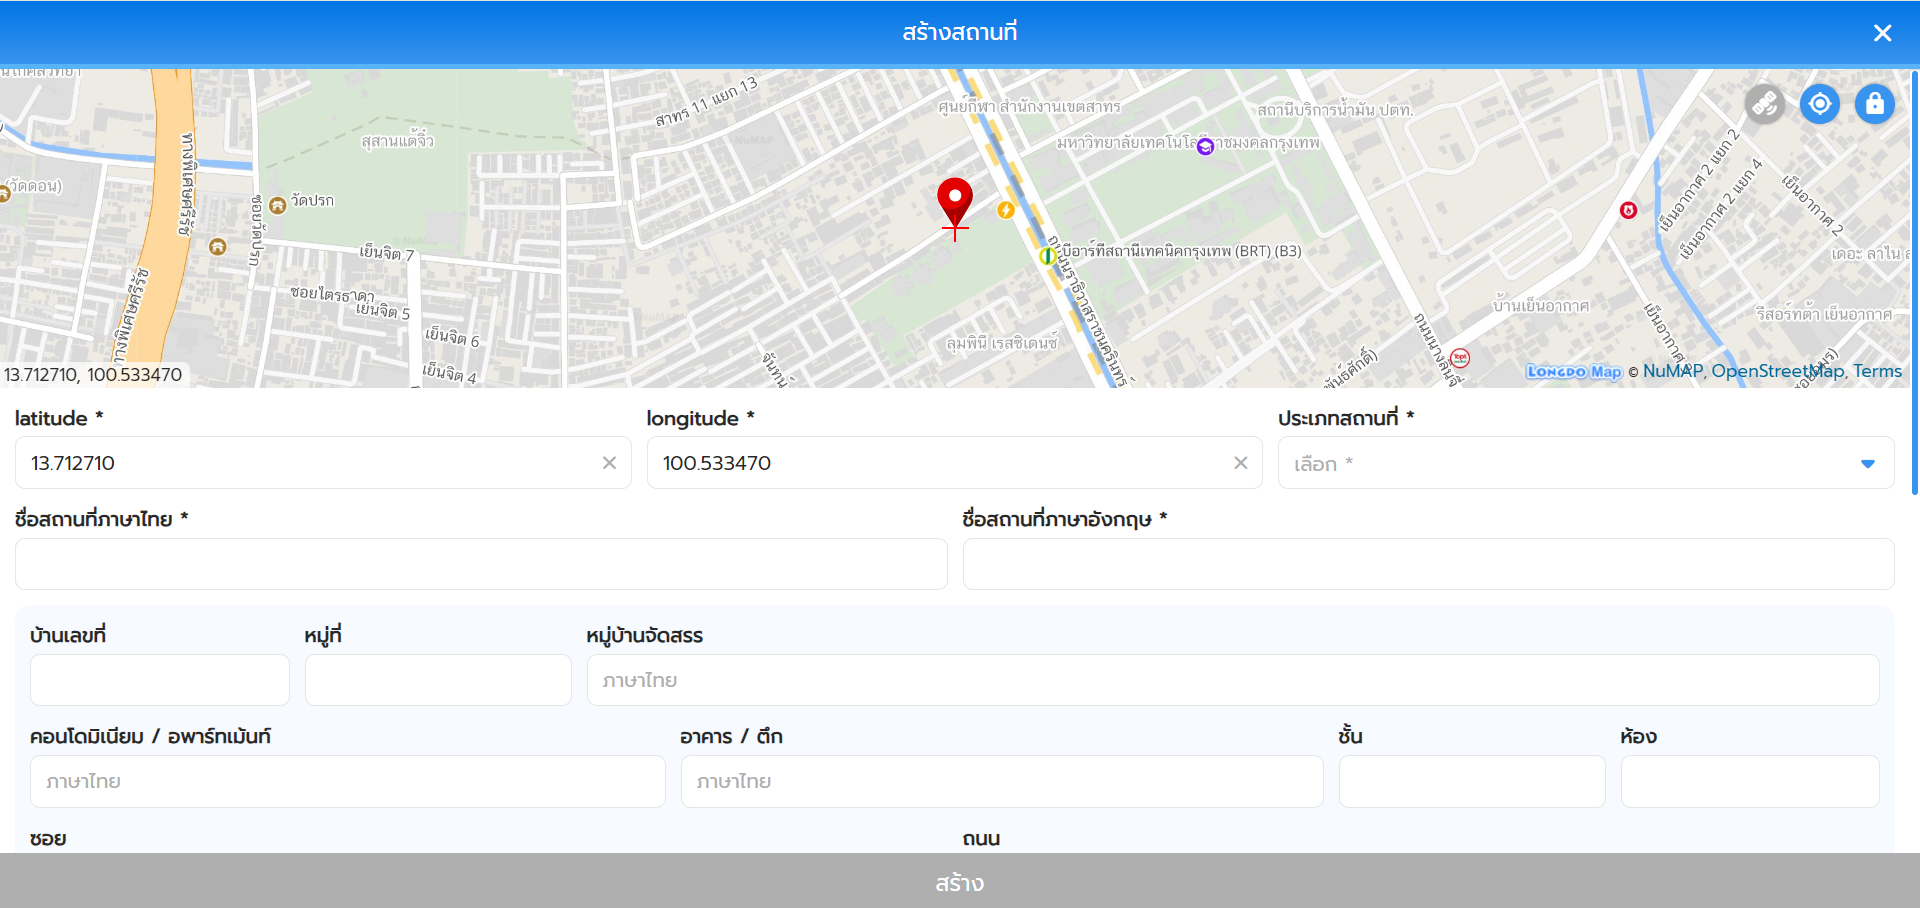Image resolution: width=1920 pixels, height=908 pixels.
Task: Click the temple icon beside วัดปรก
Action: pyautogui.click(x=278, y=204)
